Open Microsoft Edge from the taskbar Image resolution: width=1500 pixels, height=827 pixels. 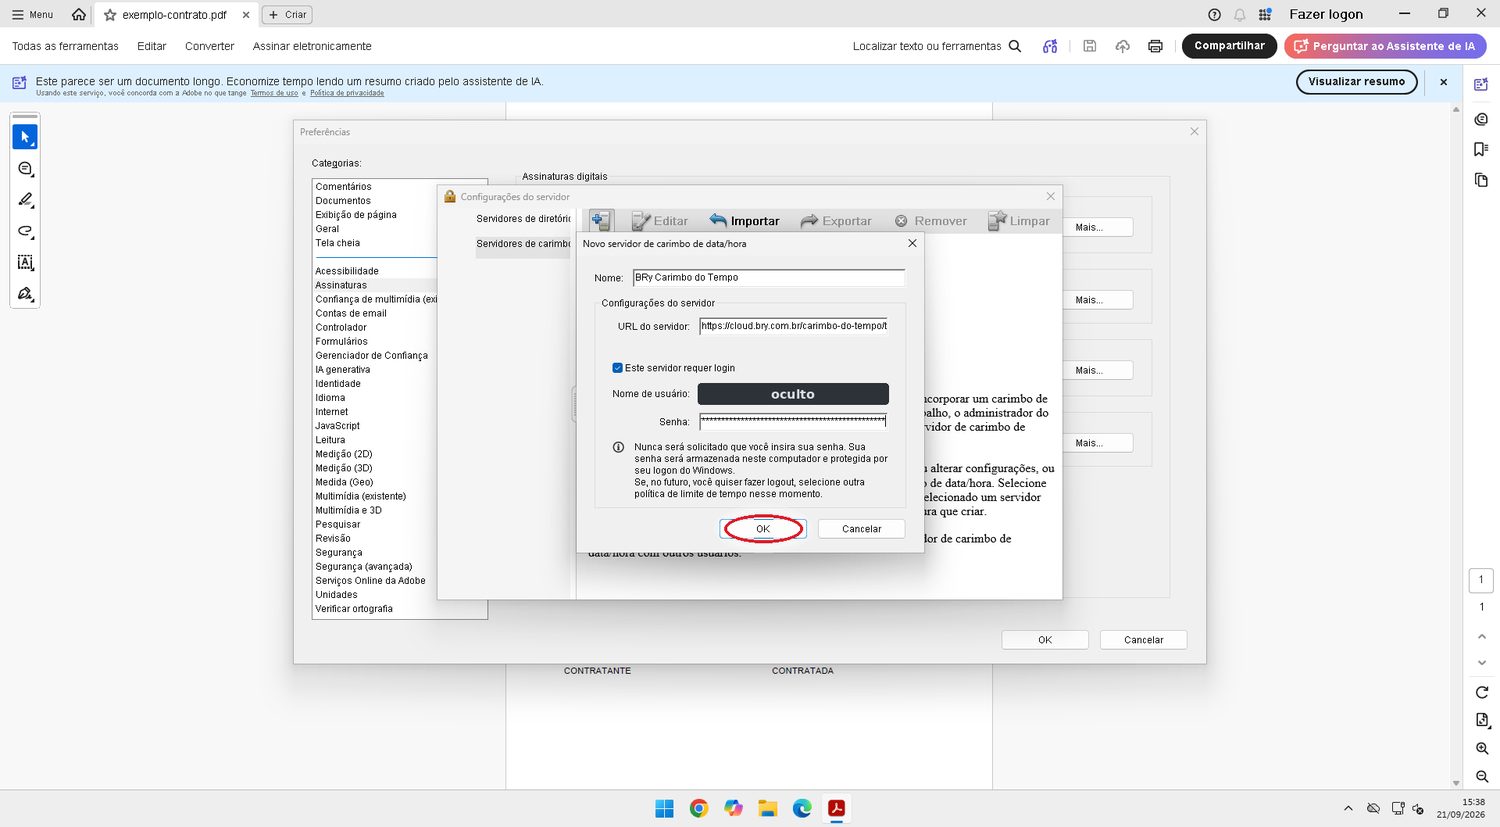tap(802, 808)
